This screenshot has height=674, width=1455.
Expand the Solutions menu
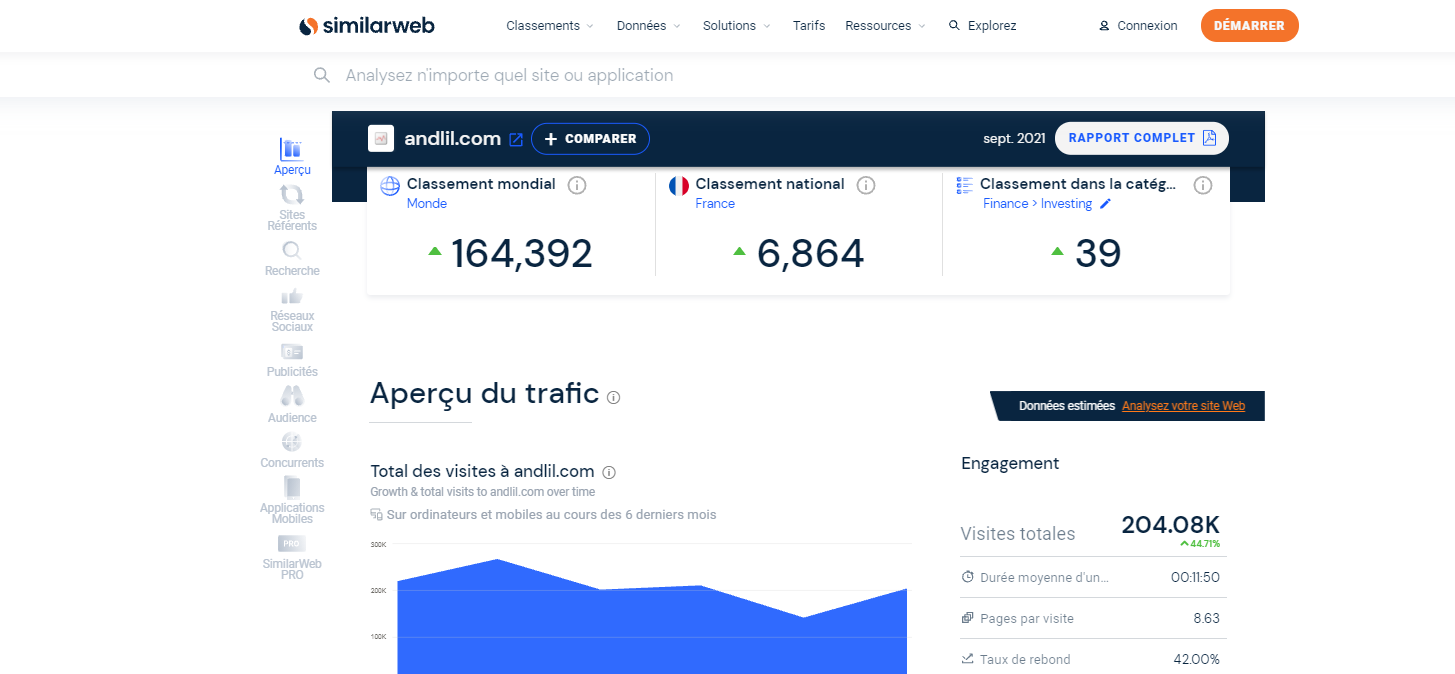(737, 26)
